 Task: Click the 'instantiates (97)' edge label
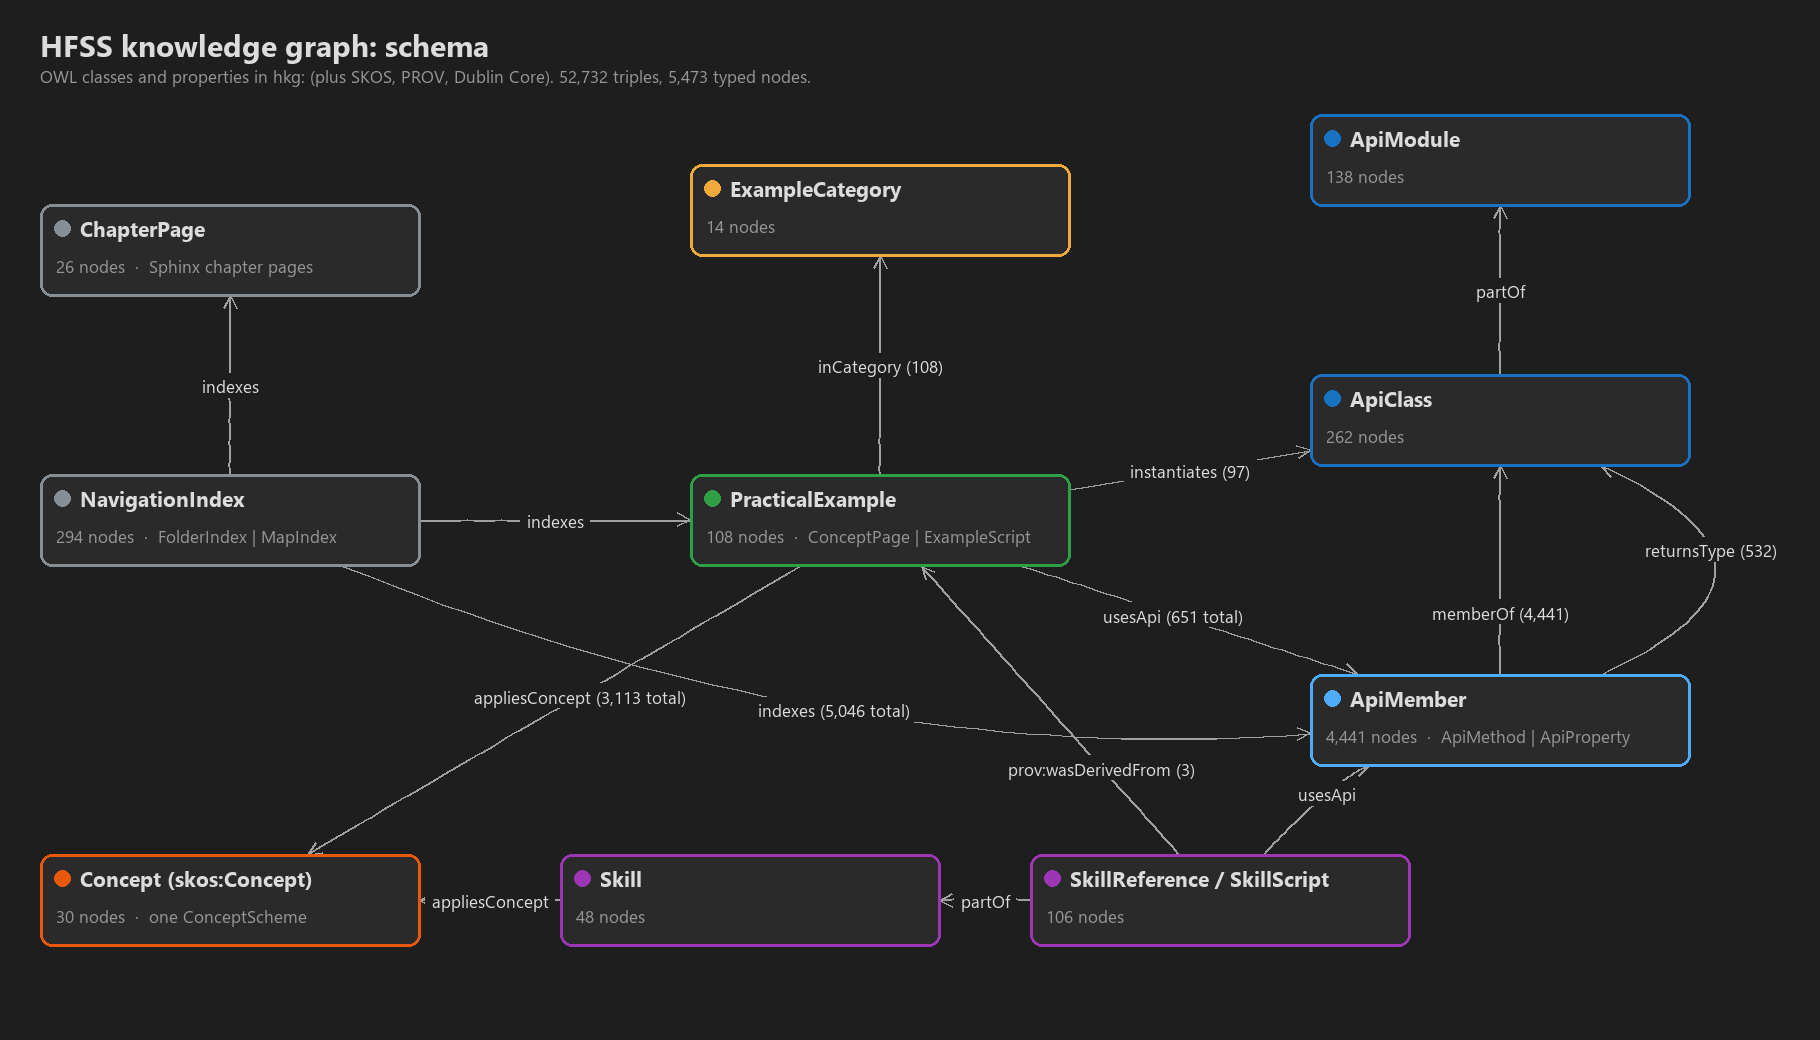(x=1189, y=472)
